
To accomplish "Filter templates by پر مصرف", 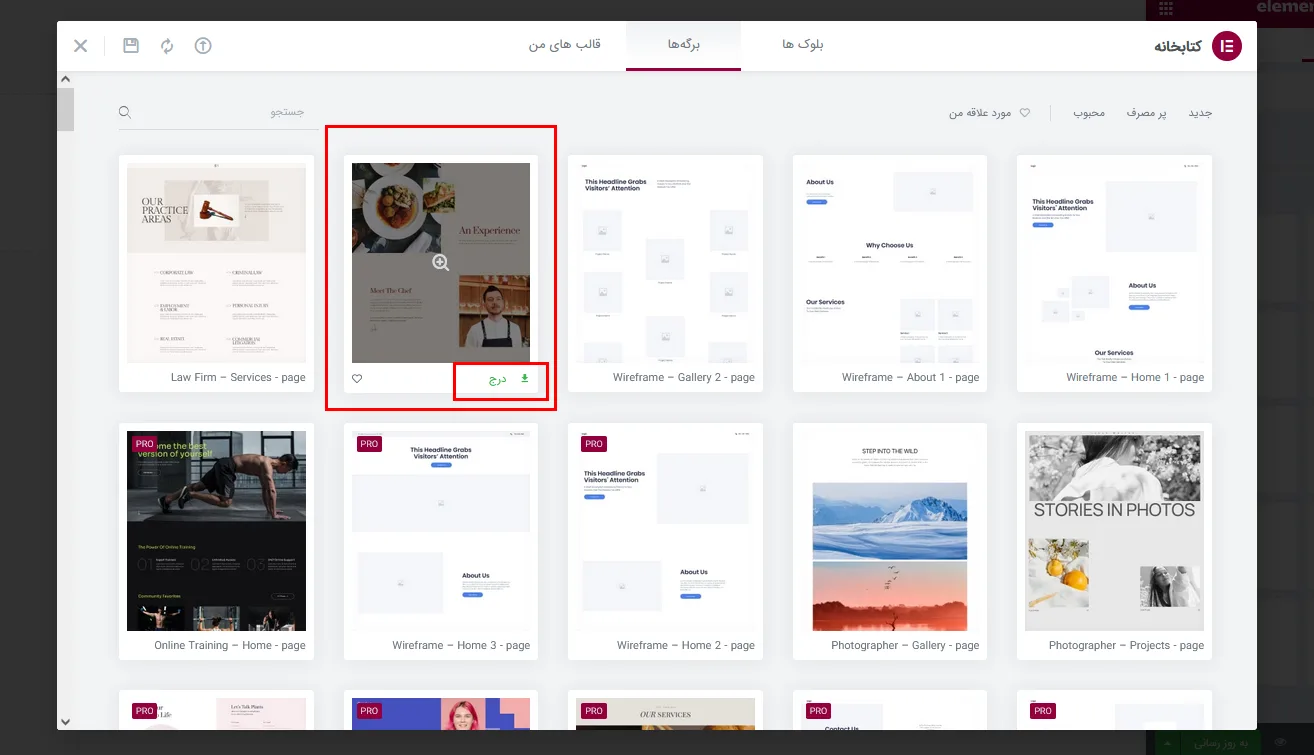I will [x=1147, y=113].
